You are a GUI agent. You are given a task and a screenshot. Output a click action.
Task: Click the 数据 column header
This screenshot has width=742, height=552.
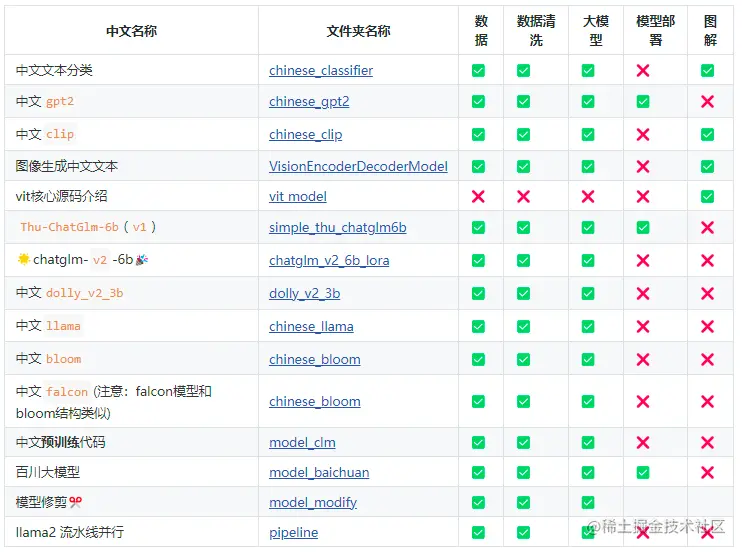481,30
